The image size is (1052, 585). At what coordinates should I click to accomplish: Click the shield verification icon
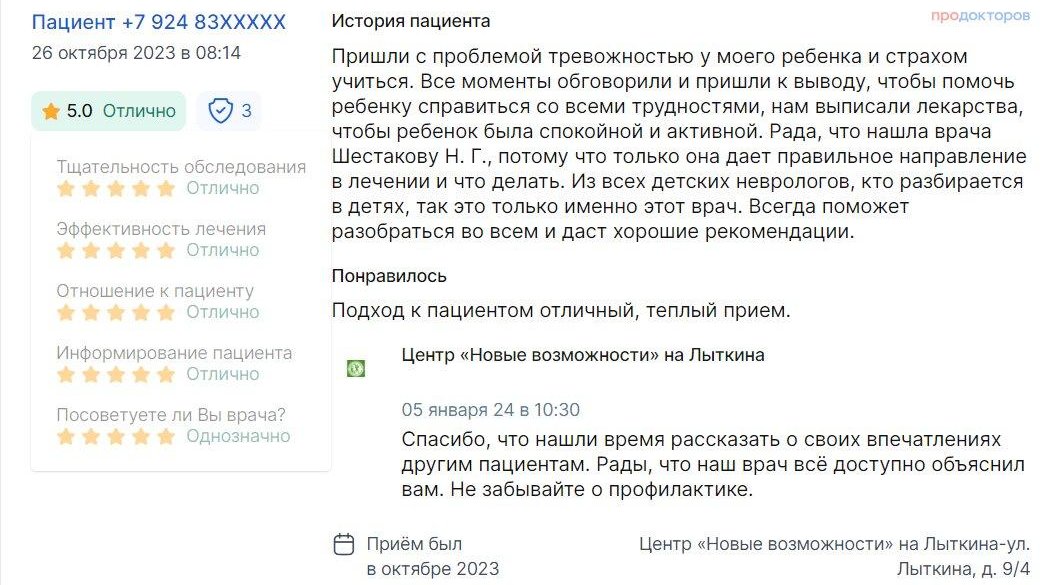click(220, 111)
